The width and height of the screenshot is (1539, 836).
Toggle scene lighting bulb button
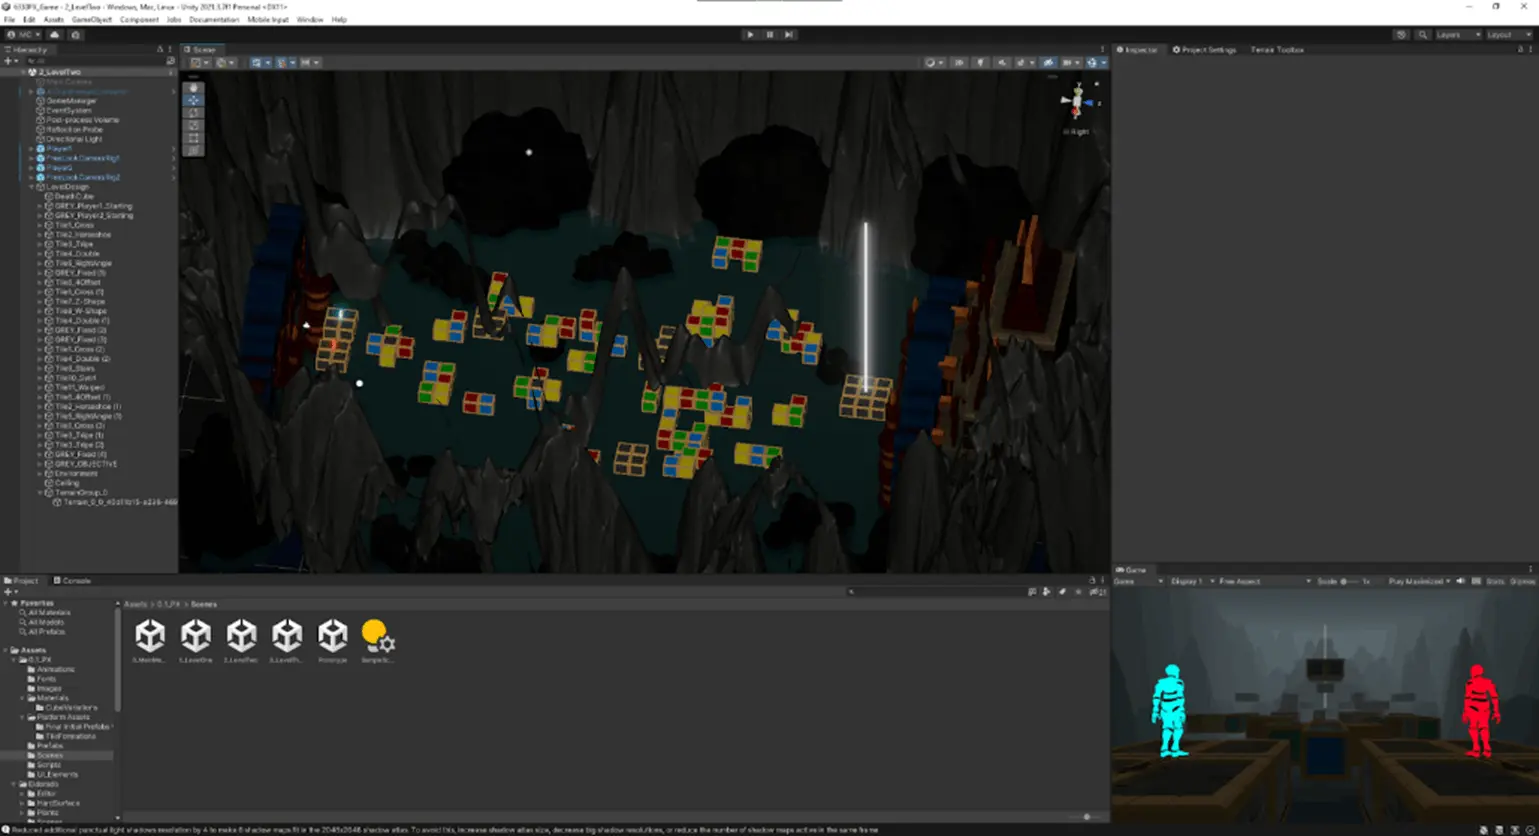[x=980, y=62]
